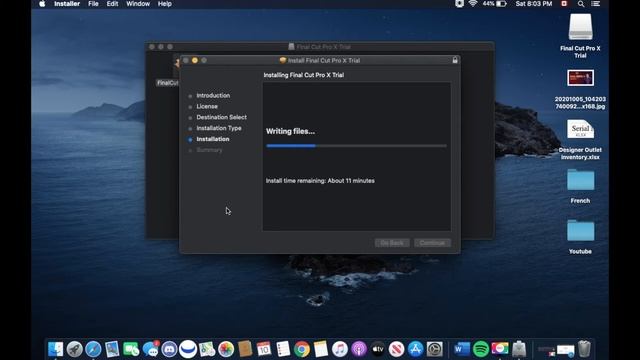Click the Writing files progress bar
This screenshot has width=640, height=360.
point(356,146)
